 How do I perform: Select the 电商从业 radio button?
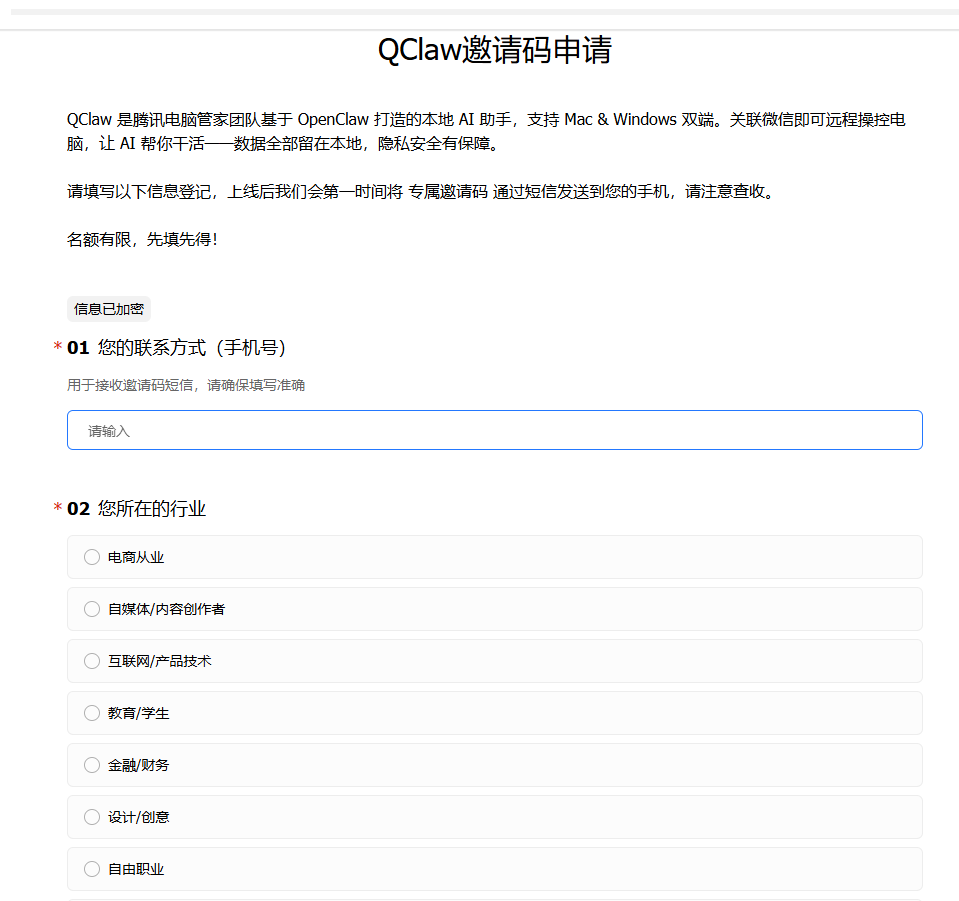point(91,557)
